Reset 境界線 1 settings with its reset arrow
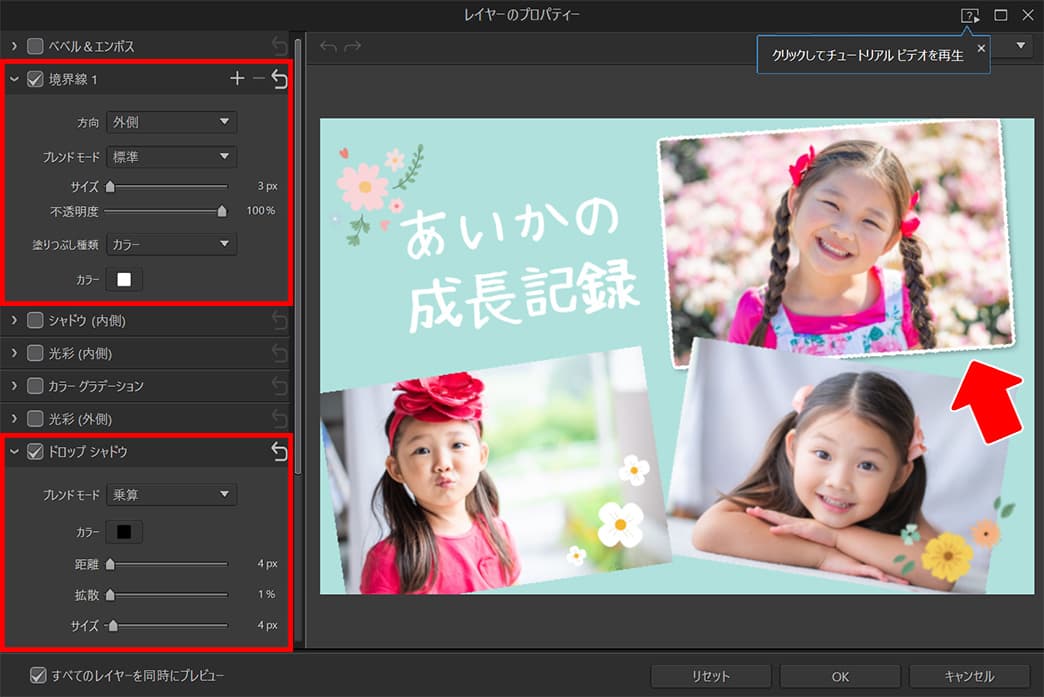The height and width of the screenshot is (697, 1044). 280,79
